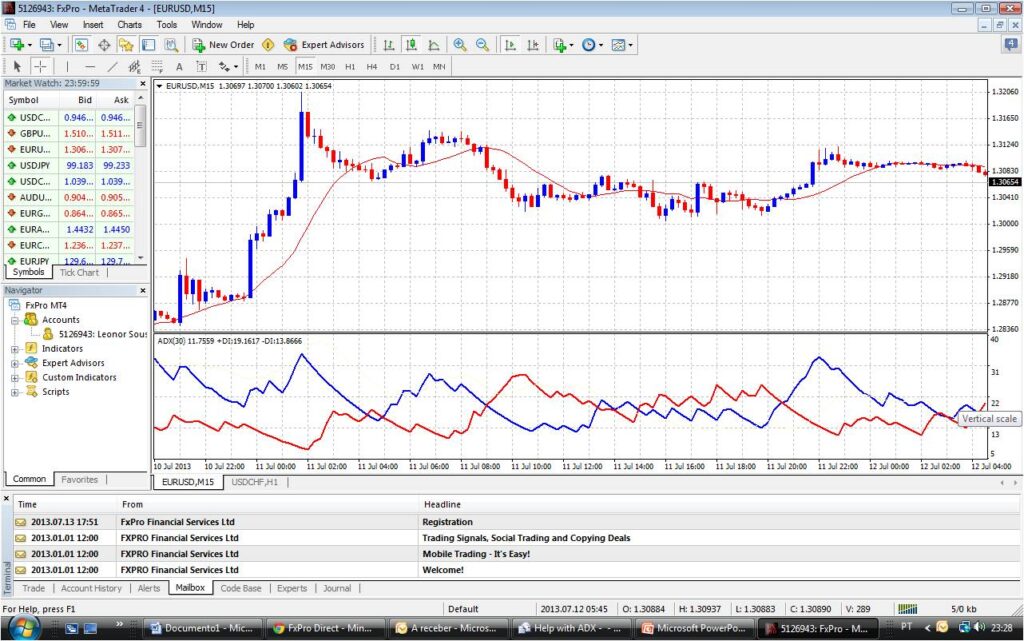1024x641 pixels.
Task: Open the Periods clock dropdown arrow
Action: click(600, 45)
